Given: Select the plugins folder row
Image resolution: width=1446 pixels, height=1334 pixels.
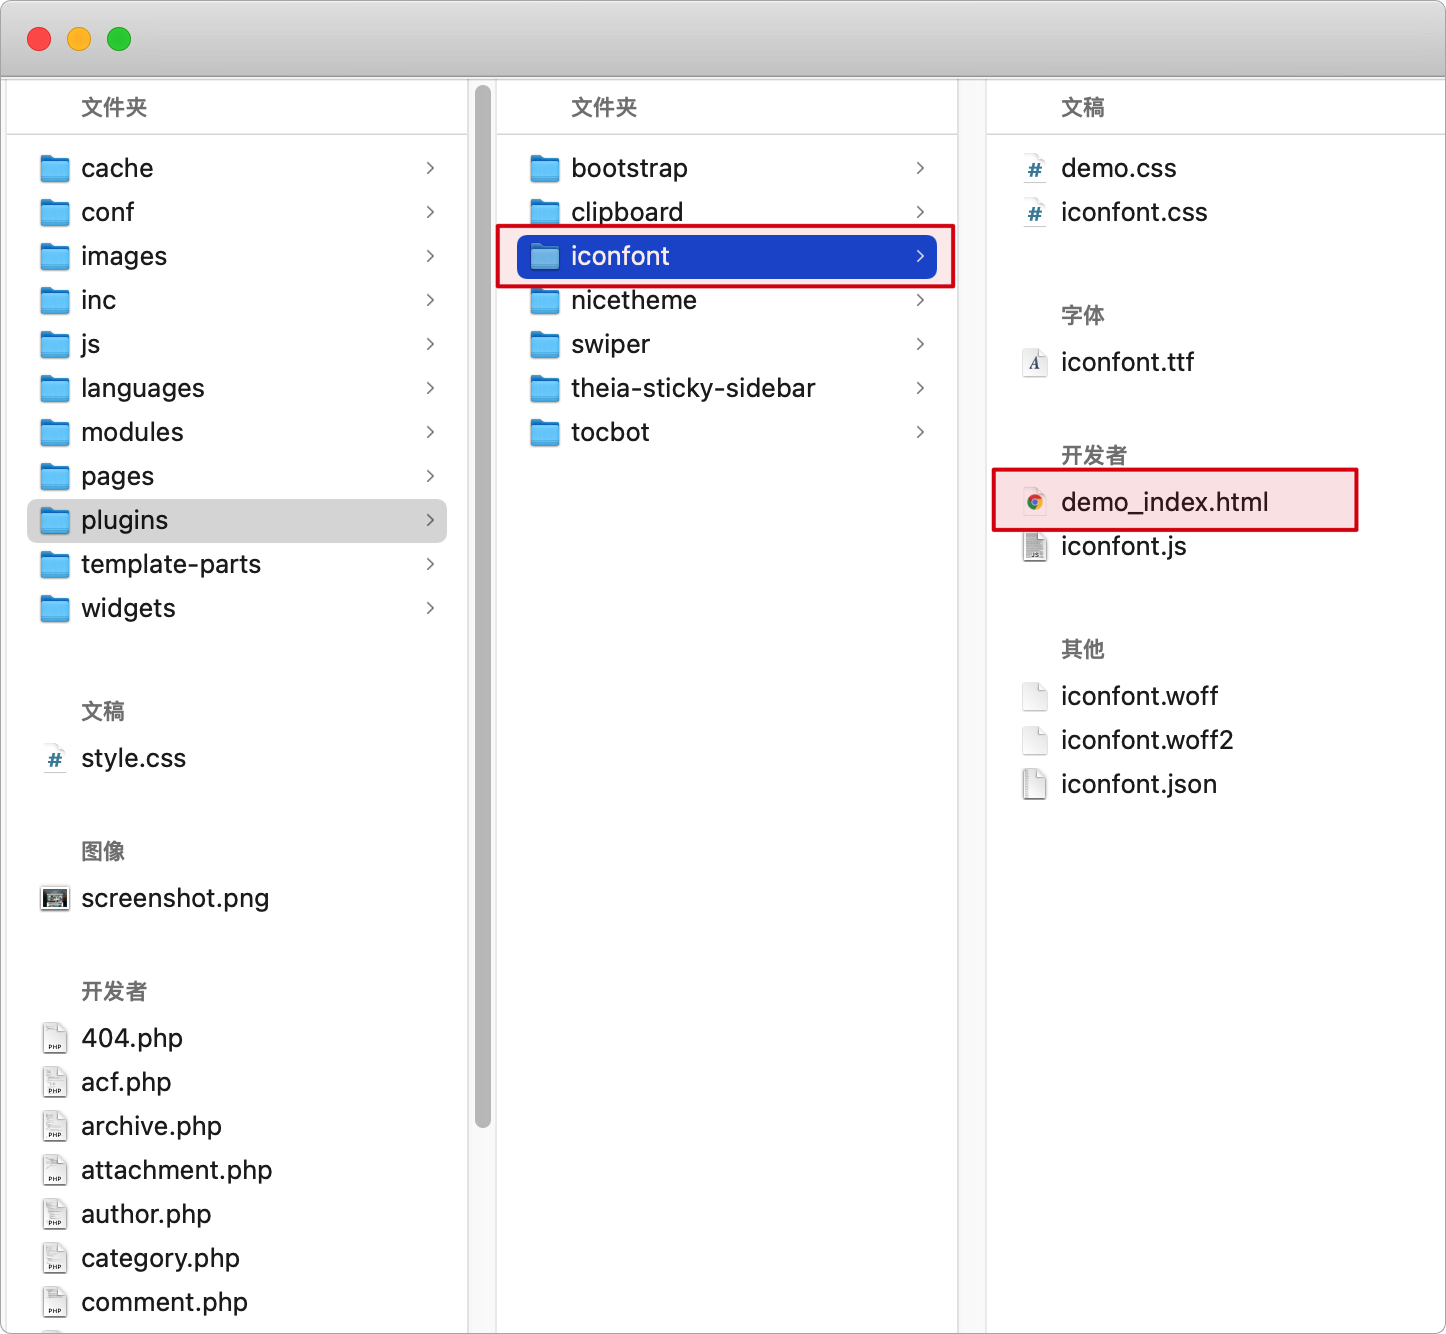Looking at the screenshot, I should (237, 520).
